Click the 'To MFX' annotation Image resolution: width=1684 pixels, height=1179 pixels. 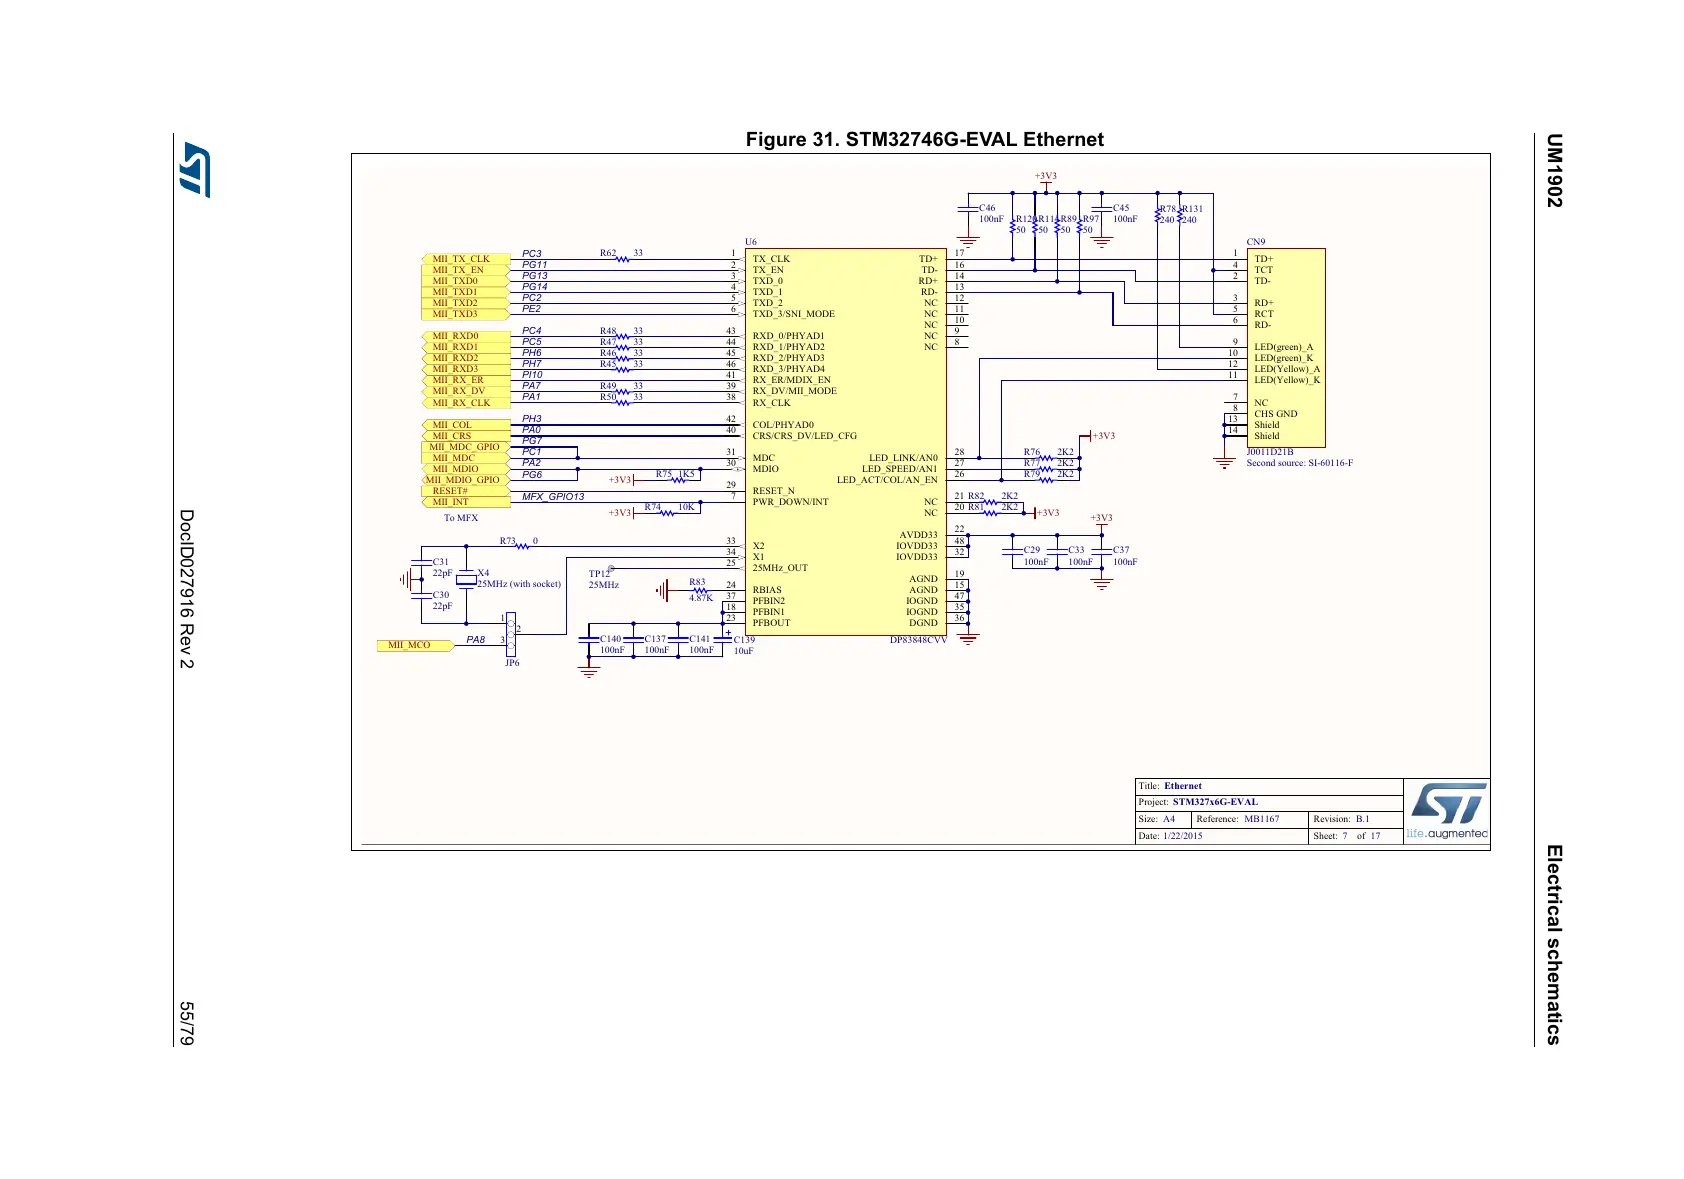(x=461, y=518)
